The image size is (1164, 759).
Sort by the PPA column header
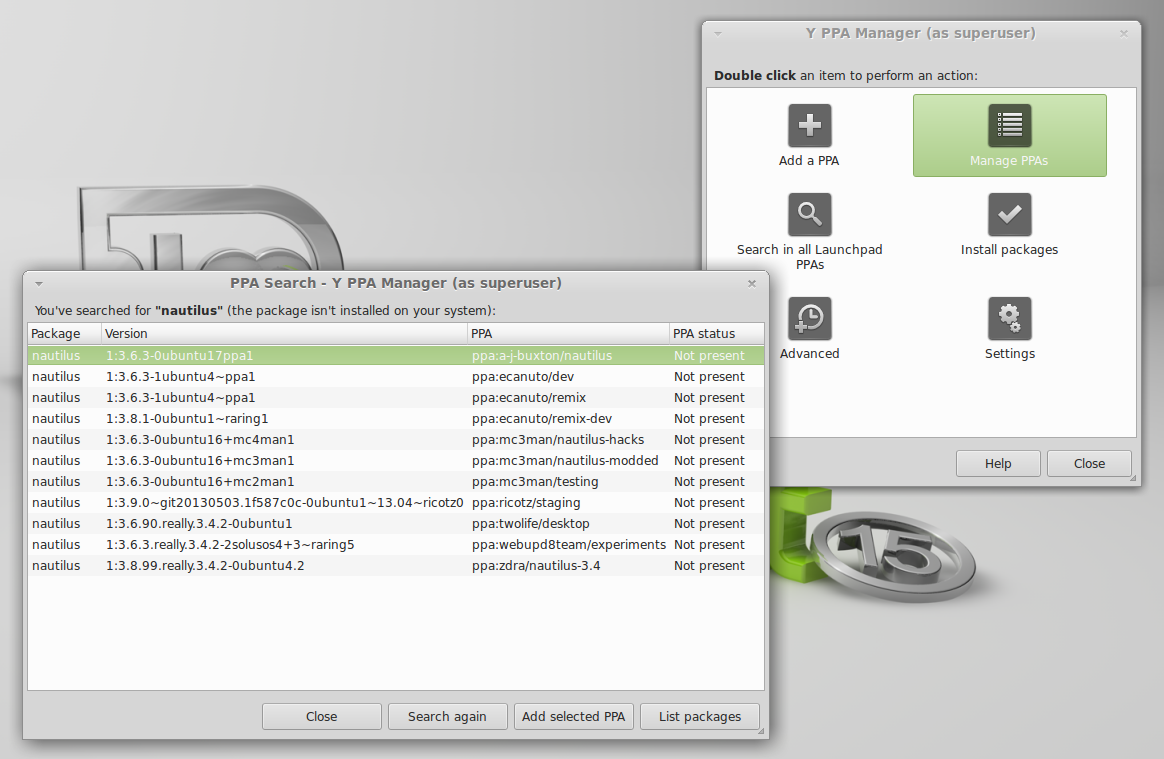click(x=568, y=333)
